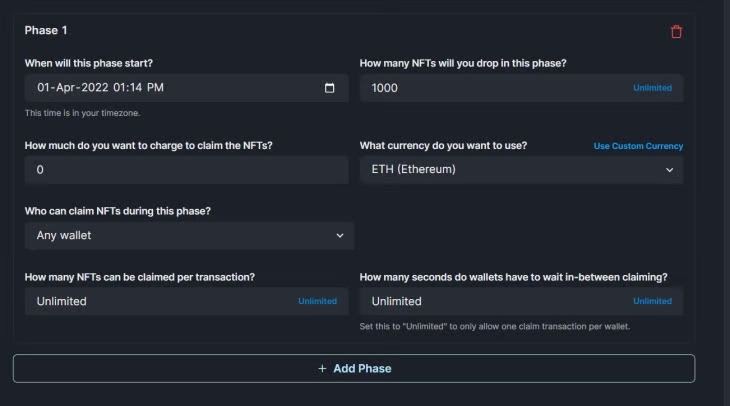The image size is (730, 406).
Task: Click the Use Custom Currency link
Action: (638, 146)
